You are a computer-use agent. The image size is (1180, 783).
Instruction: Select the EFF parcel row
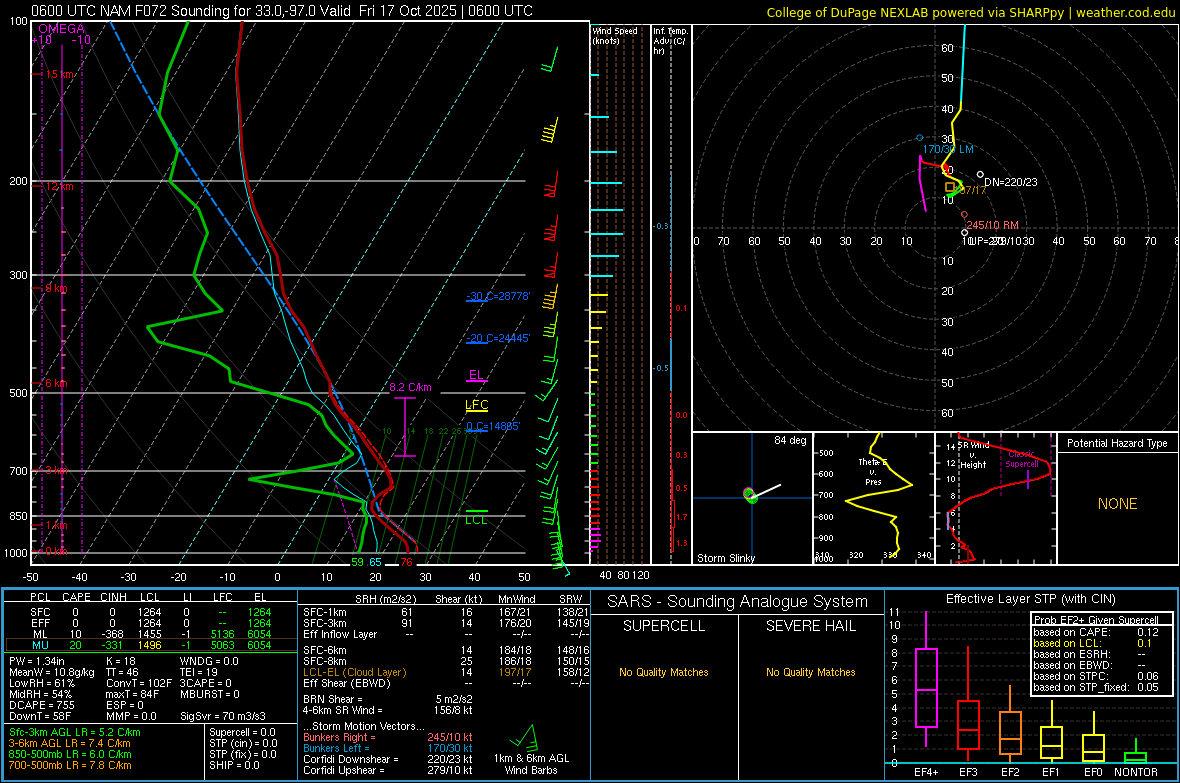tap(151, 623)
